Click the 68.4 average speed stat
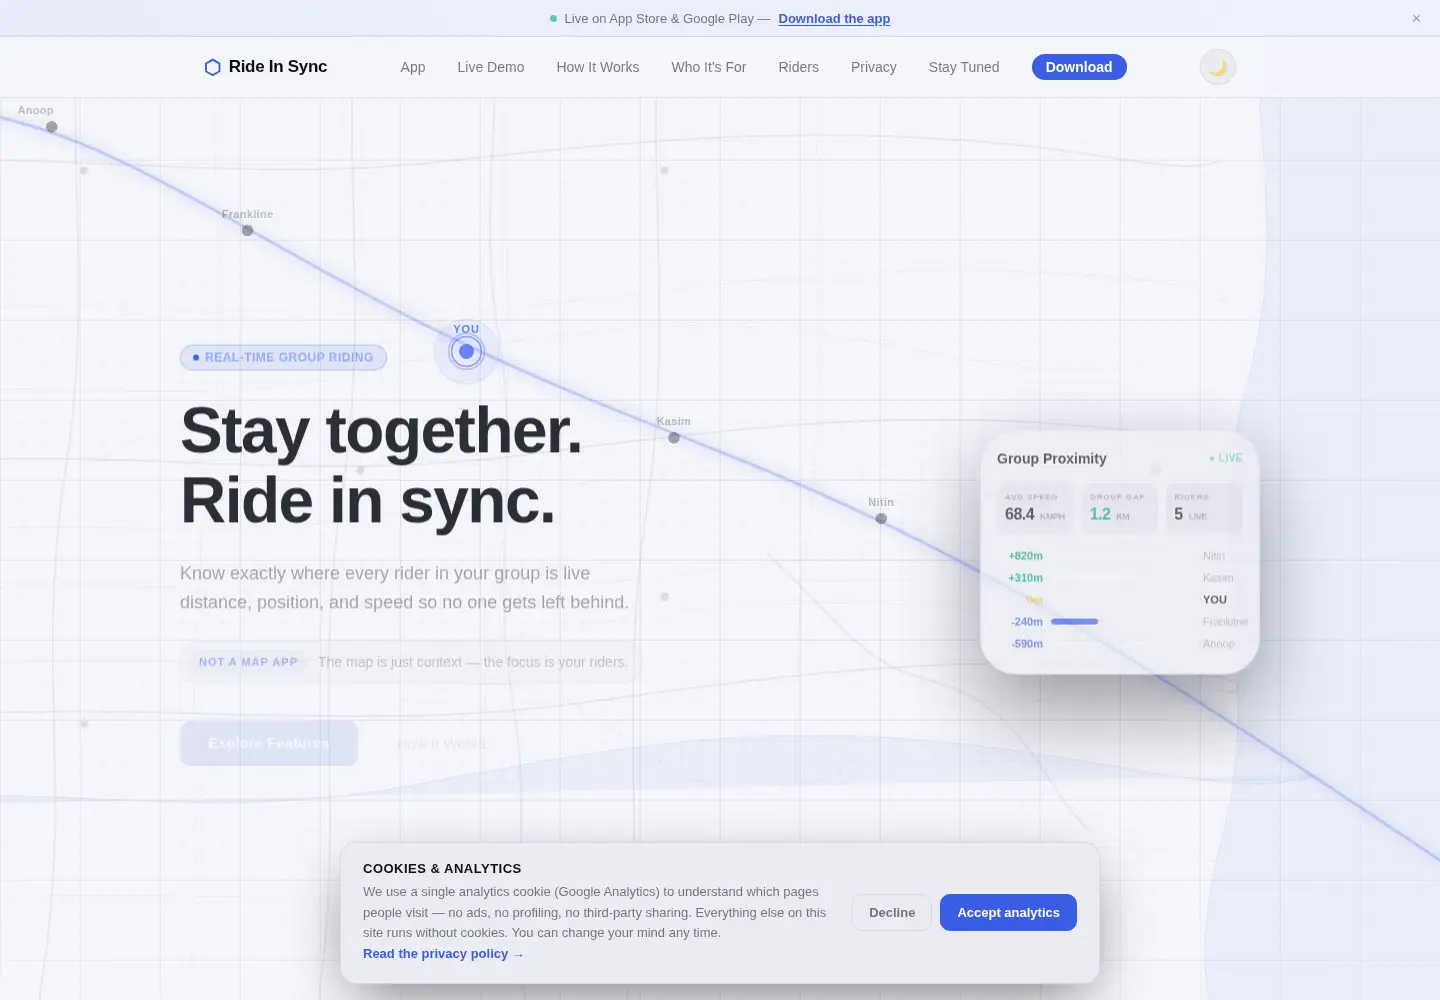Image resolution: width=1440 pixels, height=1000 pixels. pos(1035,508)
